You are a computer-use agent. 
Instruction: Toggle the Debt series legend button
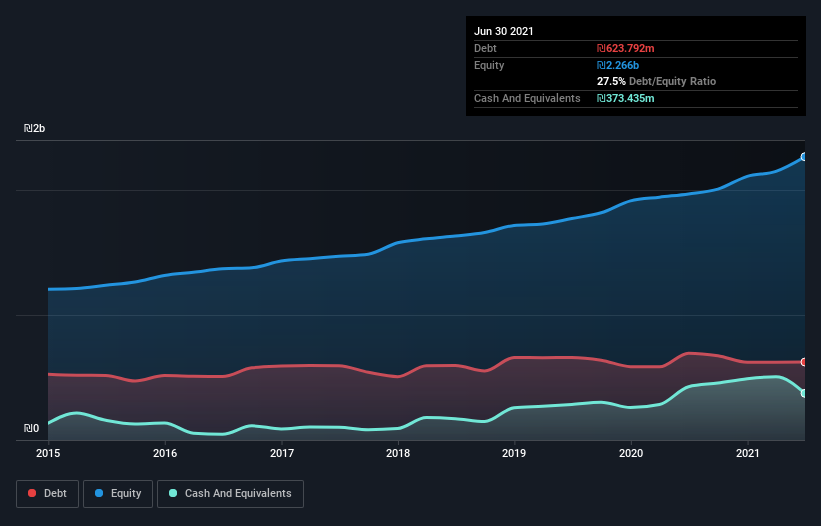click(x=48, y=494)
